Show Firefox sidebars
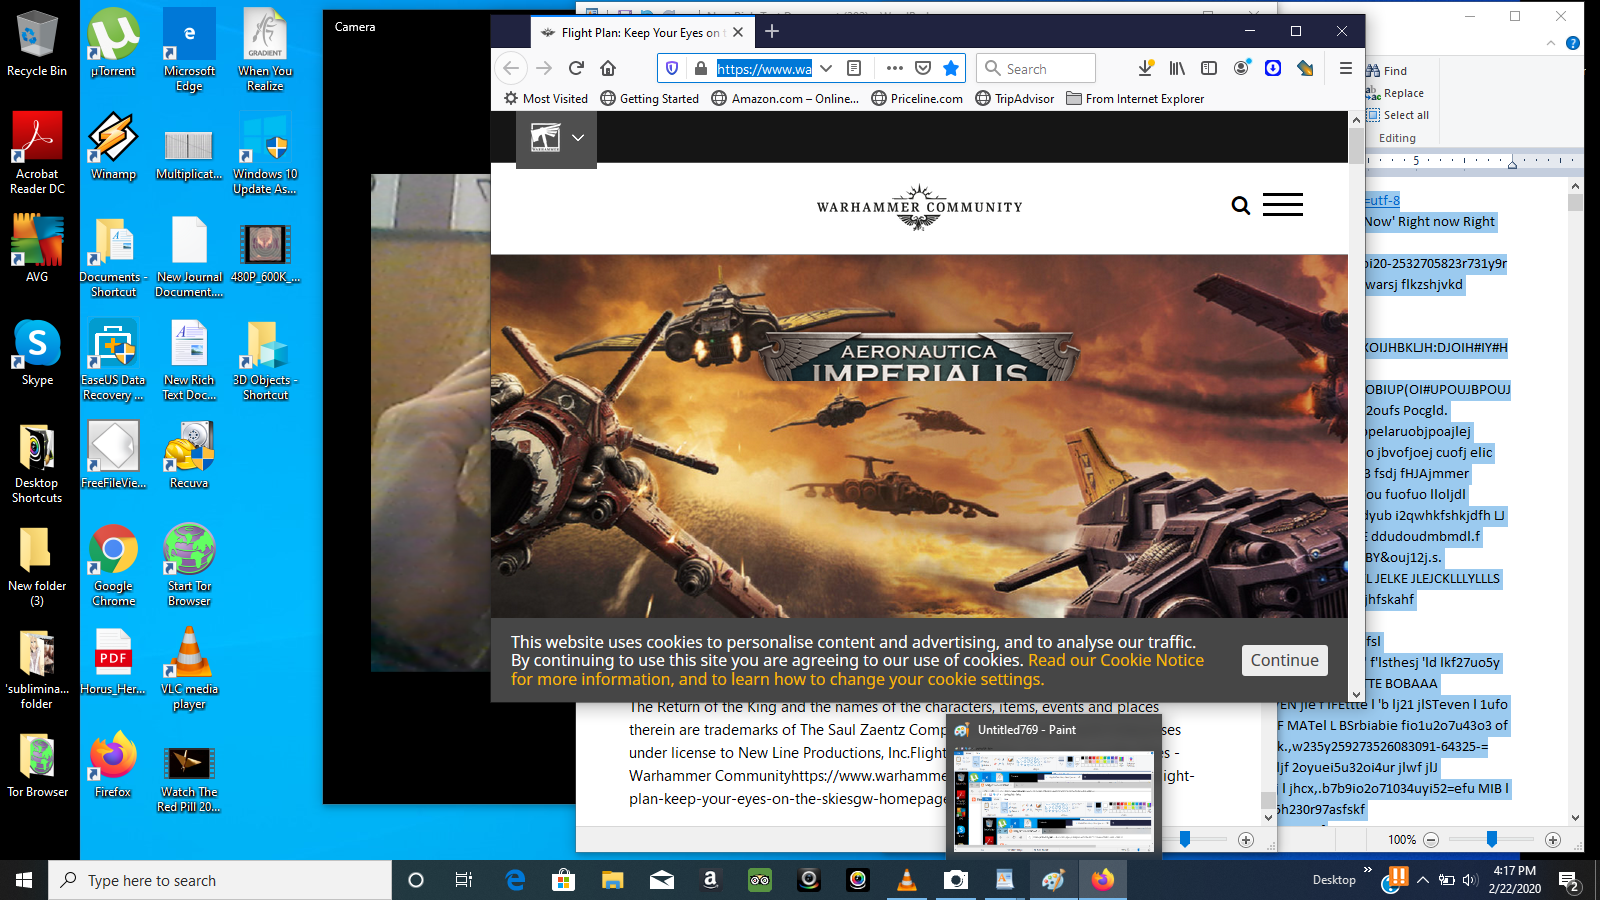The image size is (1600, 900). (1209, 68)
